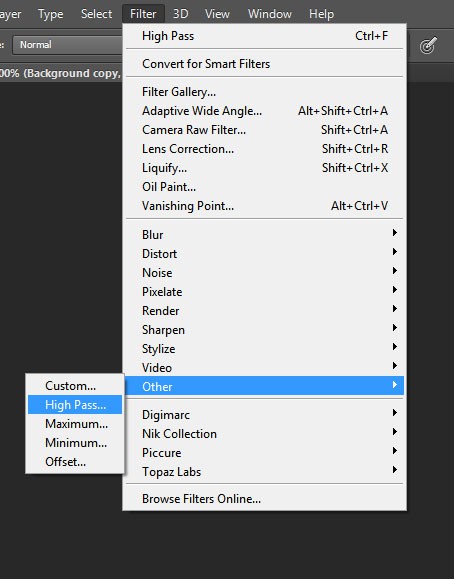Open the 3D menu
The height and width of the screenshot is (579, 454).
[x=181, y=14]
